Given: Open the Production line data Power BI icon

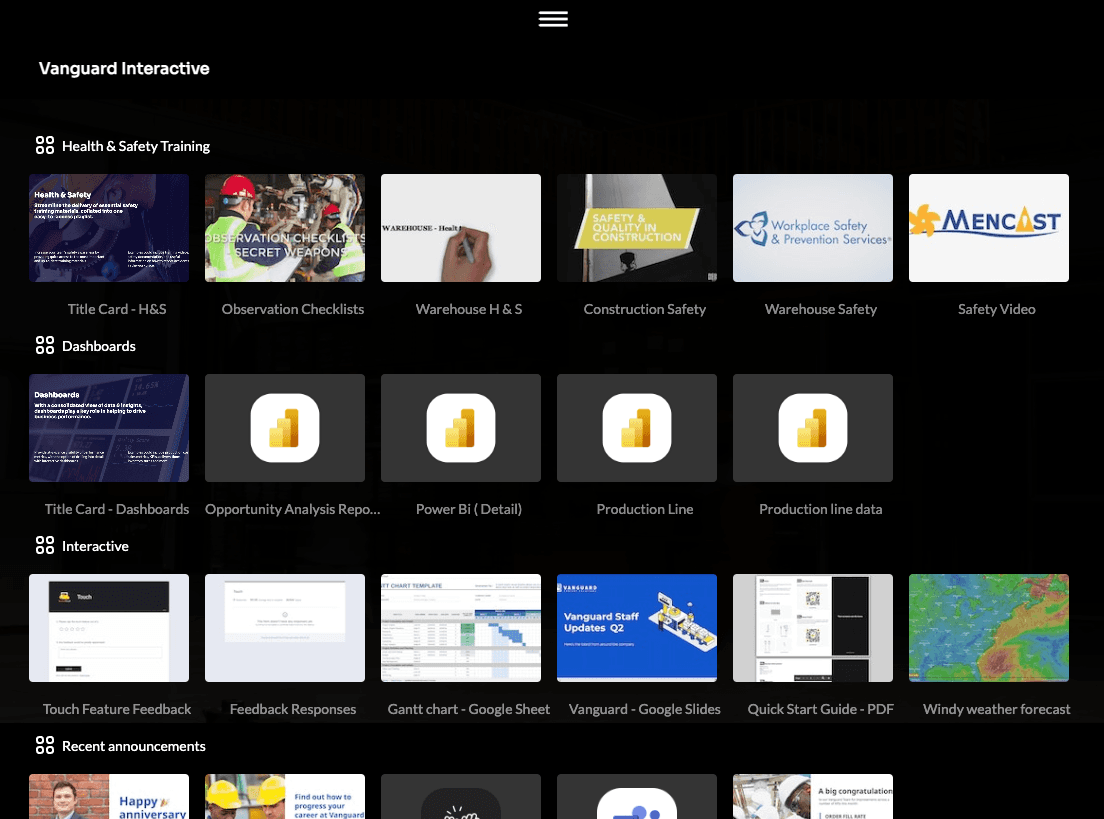Looking at the screenshot, I should (813, 427).
